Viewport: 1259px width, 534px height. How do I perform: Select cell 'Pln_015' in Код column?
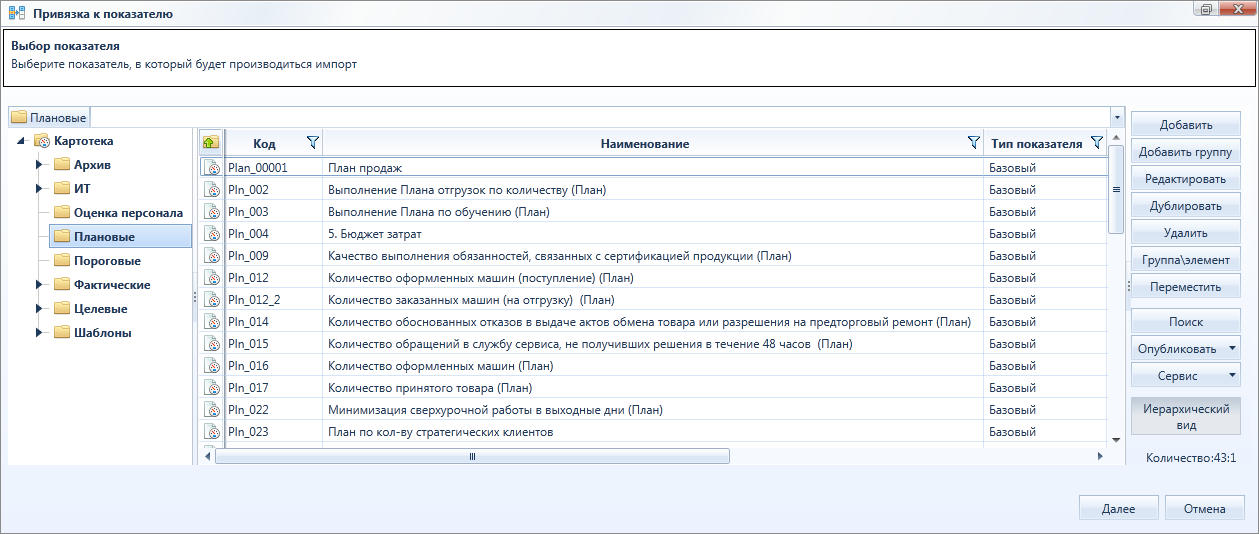[x=274, y=343]
